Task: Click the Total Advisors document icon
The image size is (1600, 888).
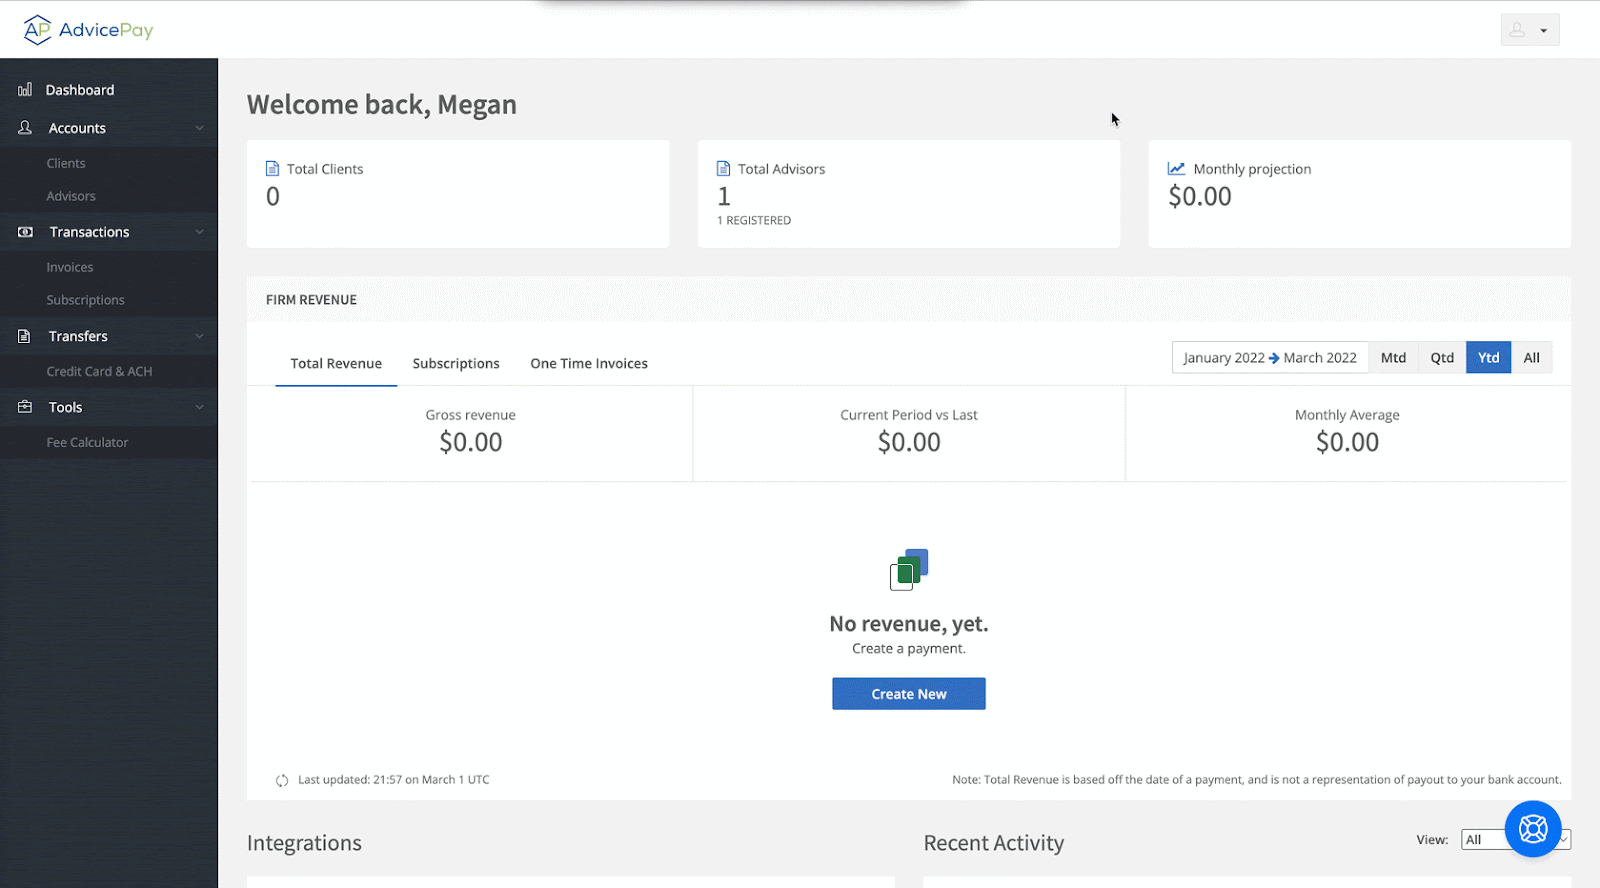Action: pyautogui.click(x=723, y=169)
